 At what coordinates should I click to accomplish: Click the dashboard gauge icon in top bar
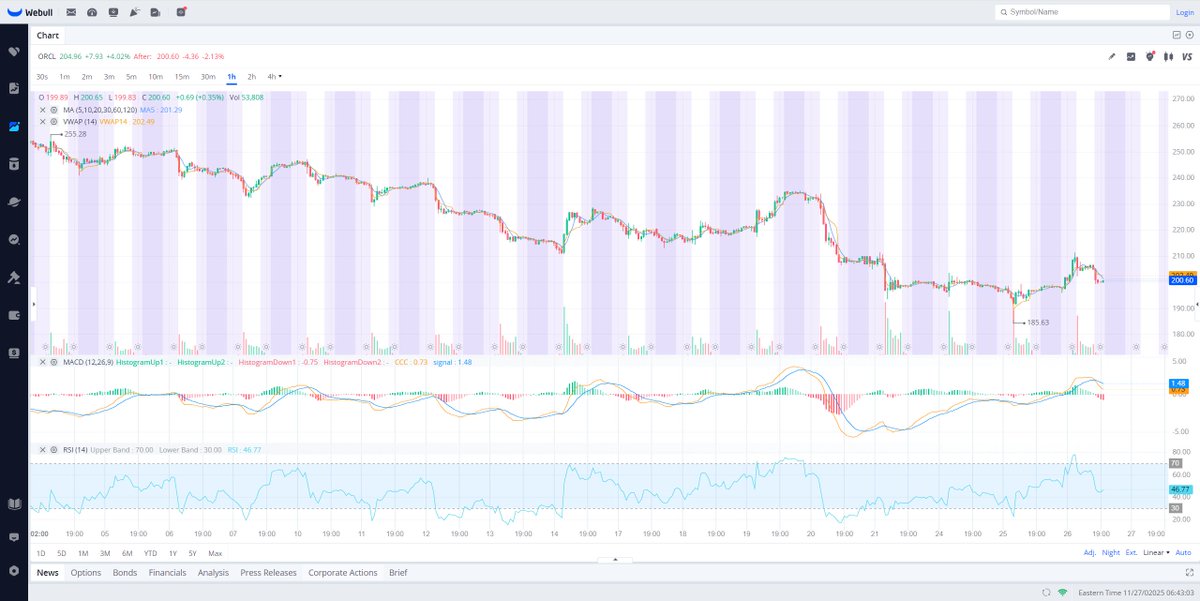(x=92, y=13)
